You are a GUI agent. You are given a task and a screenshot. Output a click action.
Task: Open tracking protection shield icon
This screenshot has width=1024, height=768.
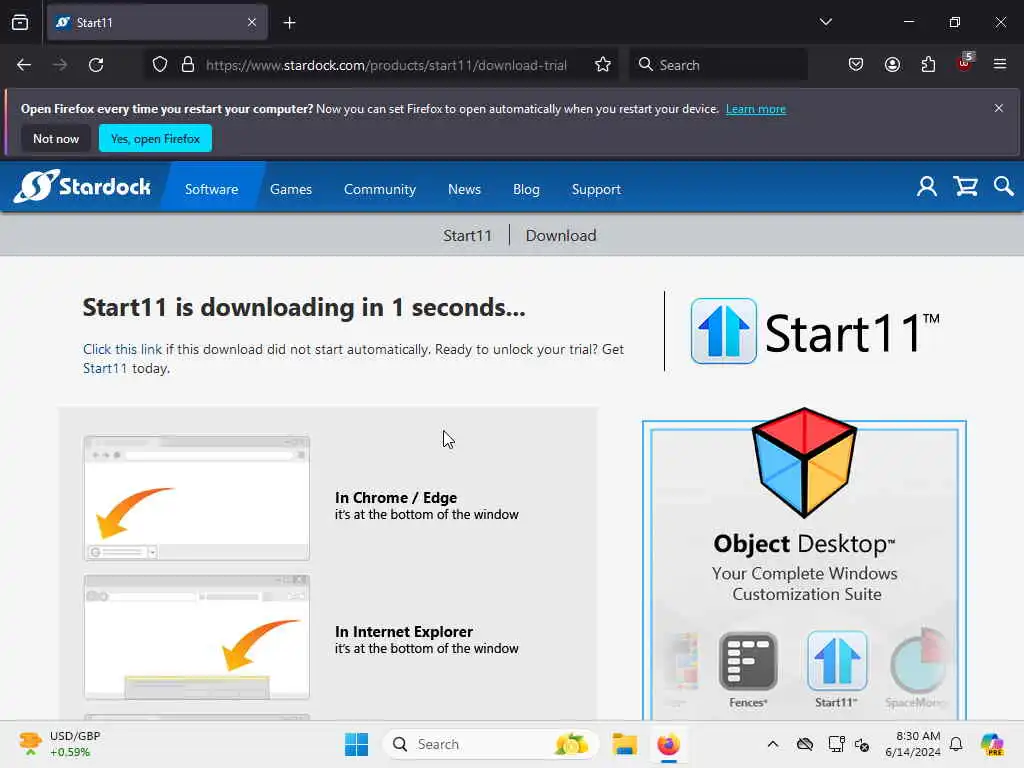160,65
